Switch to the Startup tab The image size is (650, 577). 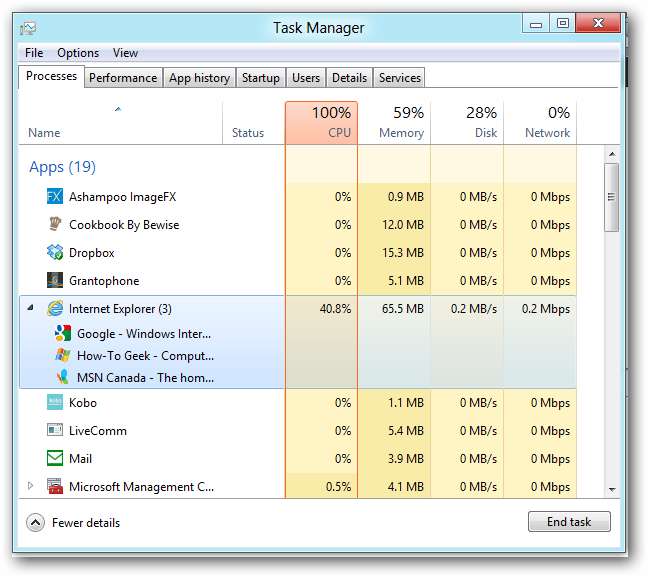[x=261, y=78]
